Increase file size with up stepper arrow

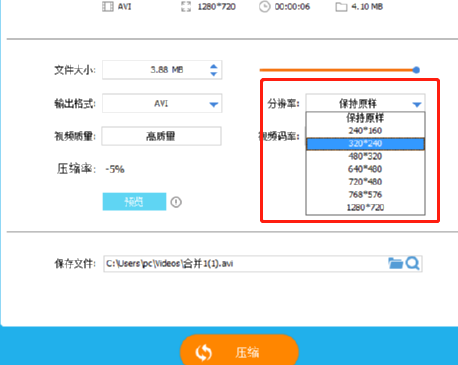(214, 66)
